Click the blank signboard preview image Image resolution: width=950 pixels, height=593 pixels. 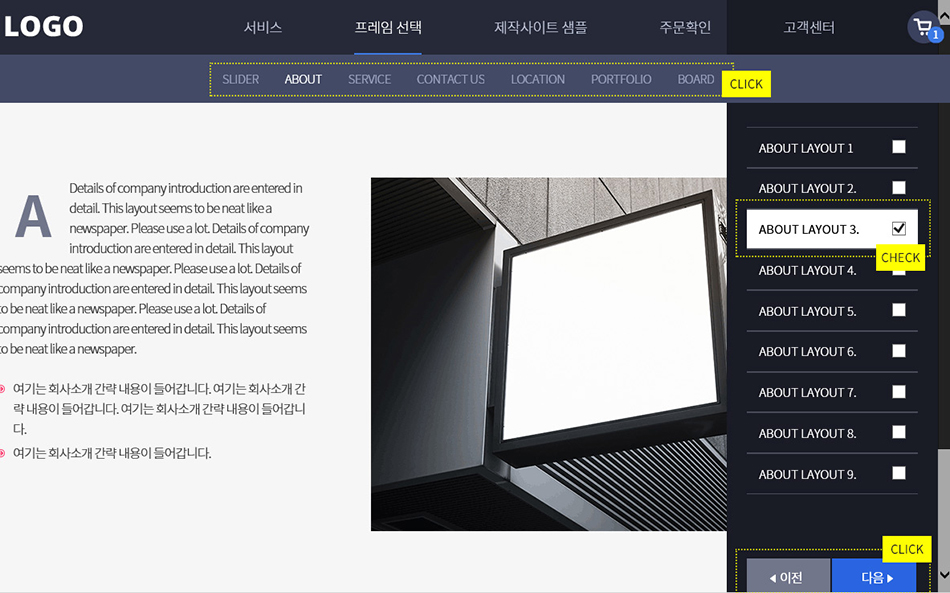coord(548,354)
